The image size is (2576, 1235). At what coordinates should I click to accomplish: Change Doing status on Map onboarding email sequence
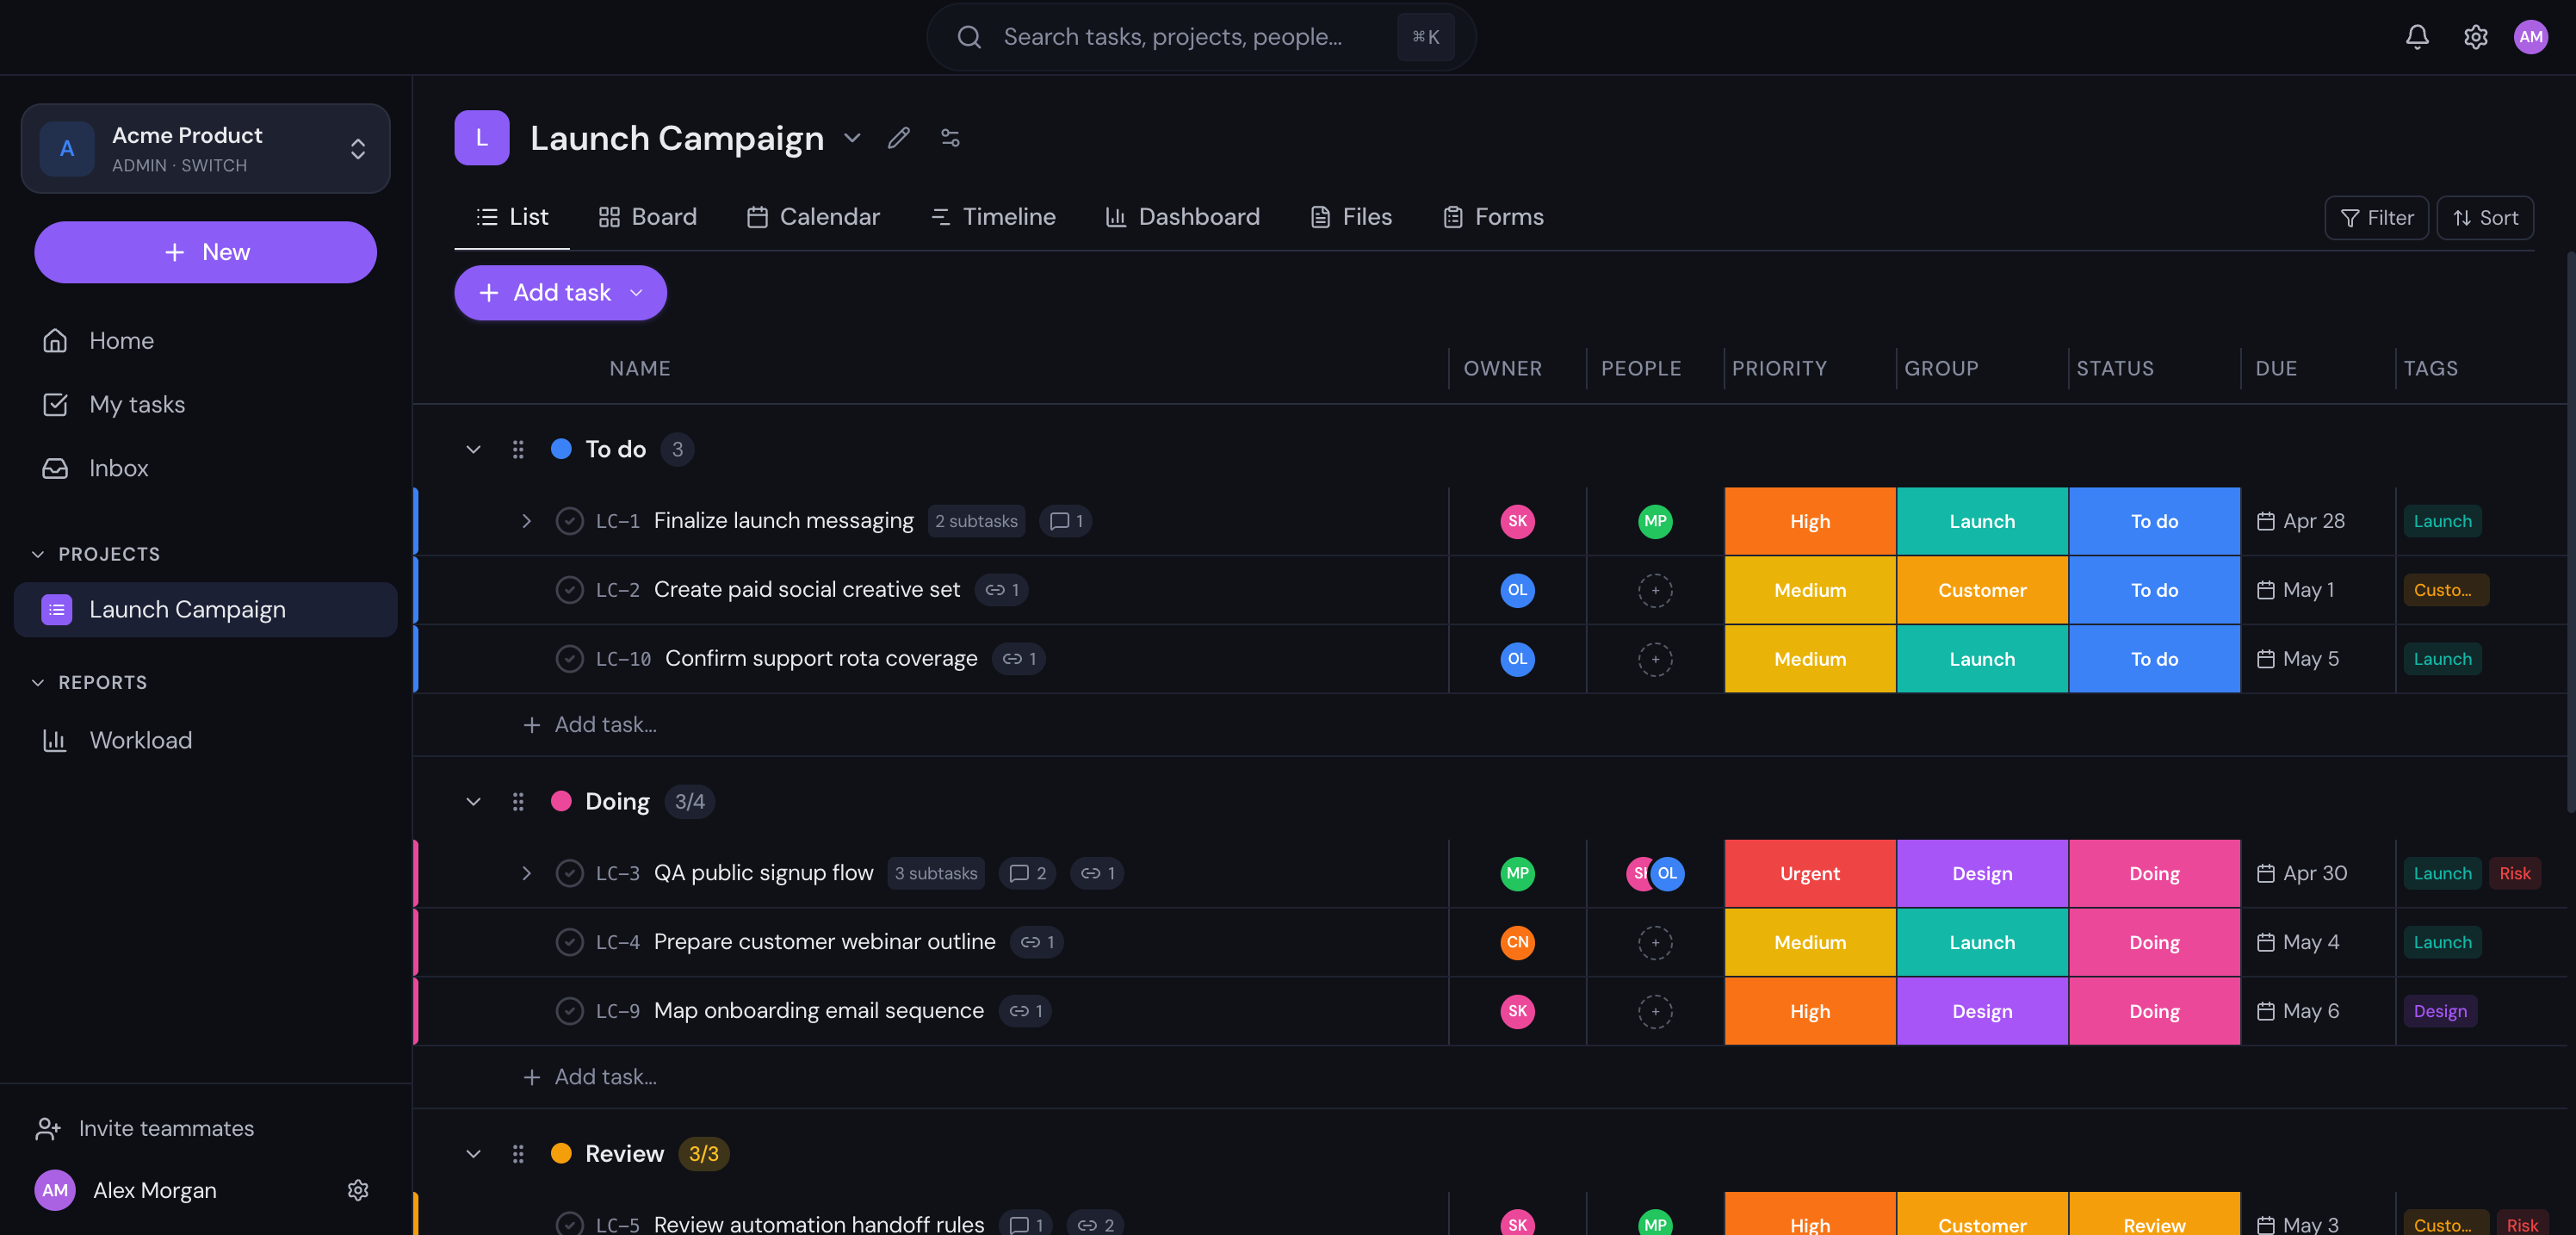[x=2153, y=1011]
